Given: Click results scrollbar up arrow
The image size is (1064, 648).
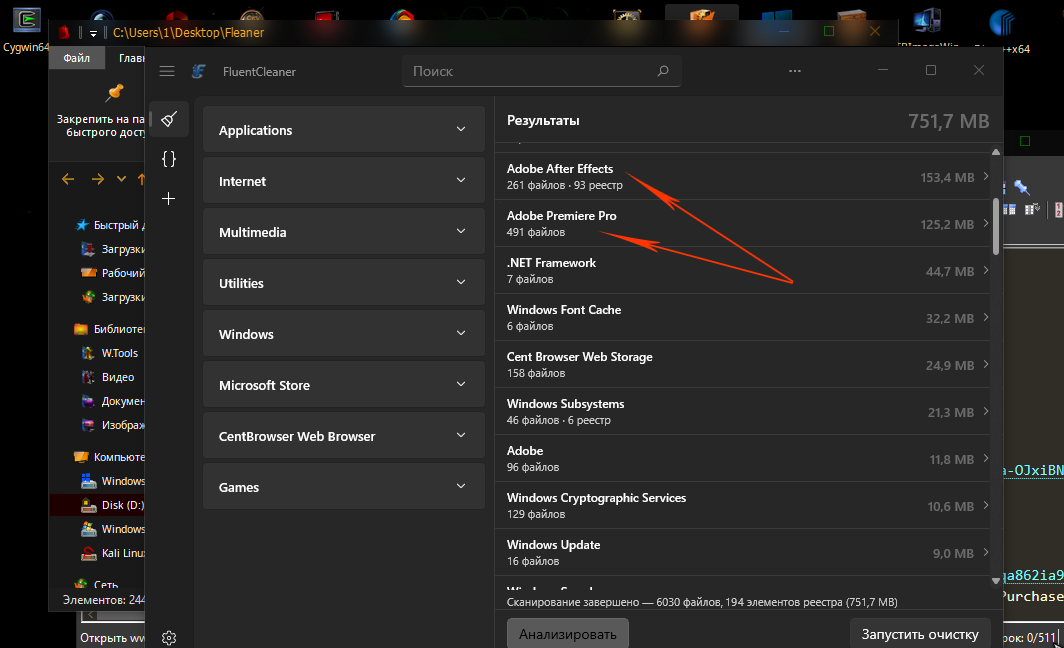Looking at the screenshot, I should click(995, 152).
